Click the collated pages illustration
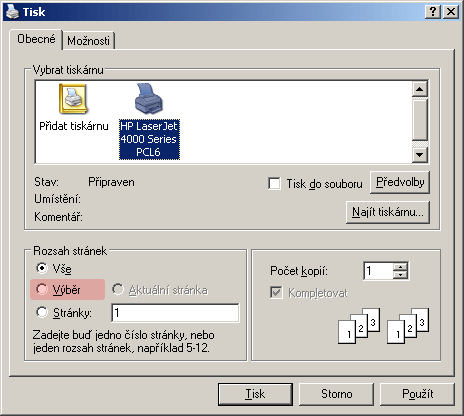464x416 pixels. [383, 326]
